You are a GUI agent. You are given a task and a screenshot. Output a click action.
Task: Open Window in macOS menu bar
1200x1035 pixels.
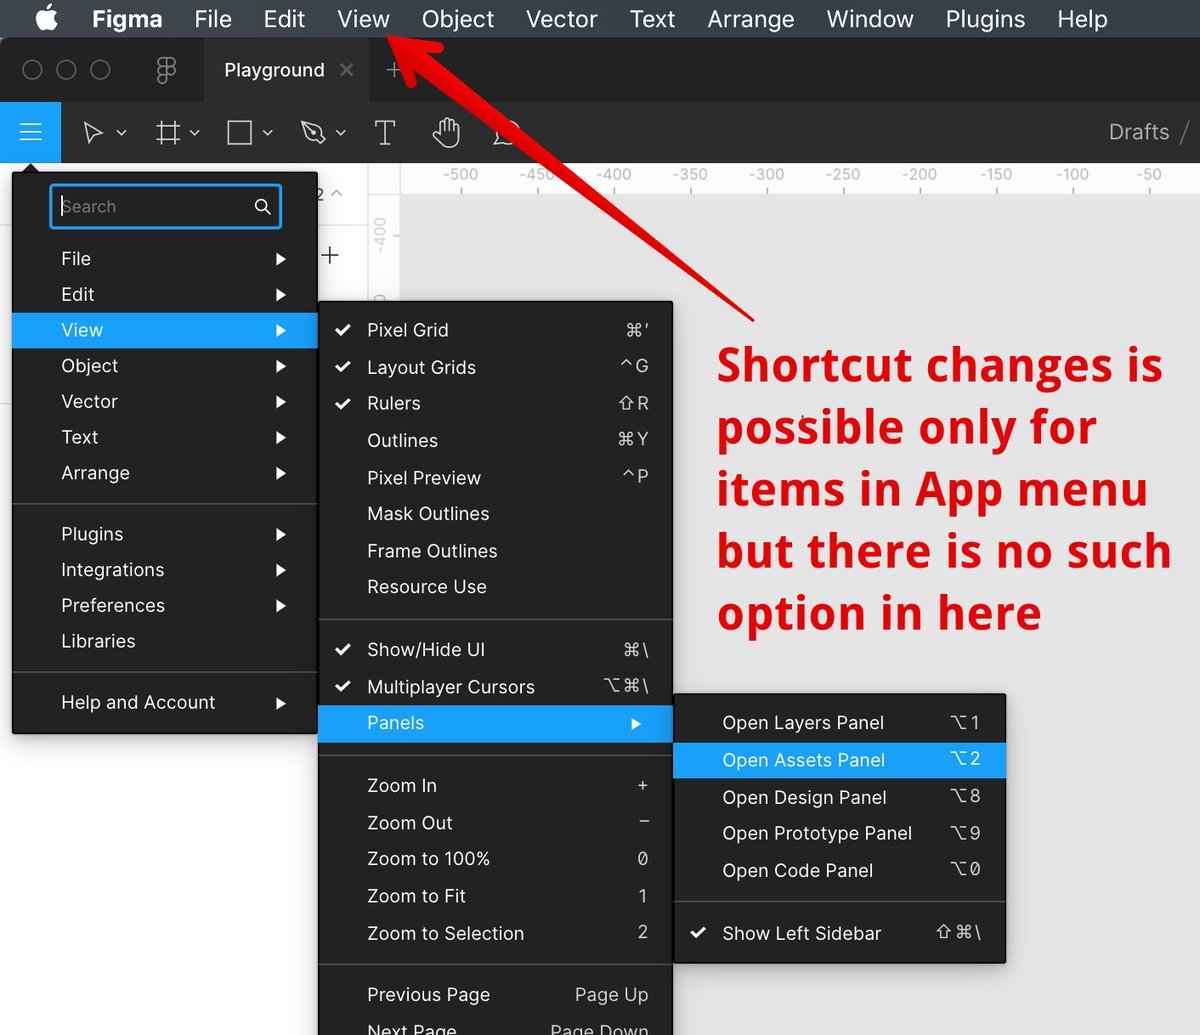coord(870,19)
